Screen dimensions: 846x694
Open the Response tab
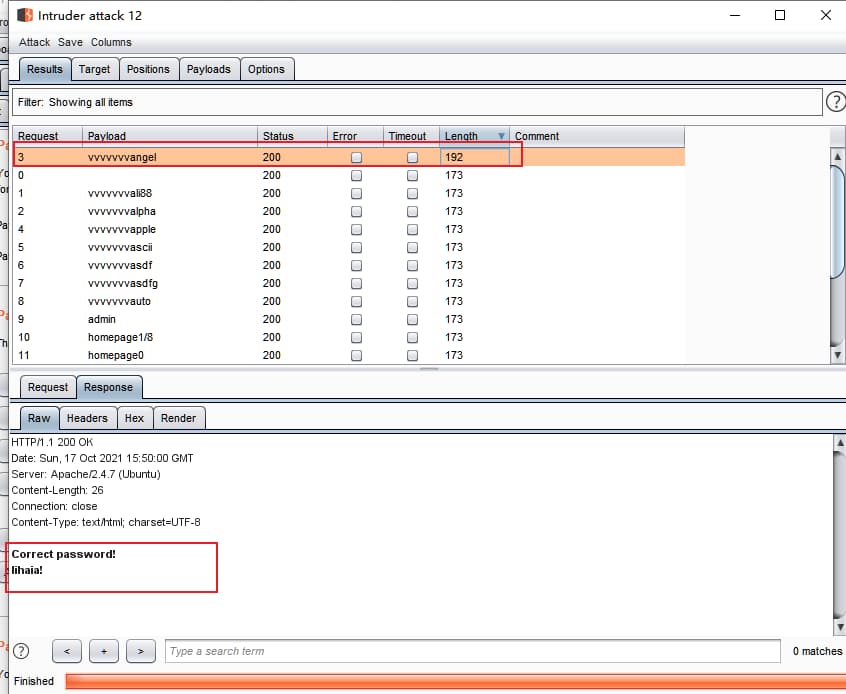click(108, 387)
